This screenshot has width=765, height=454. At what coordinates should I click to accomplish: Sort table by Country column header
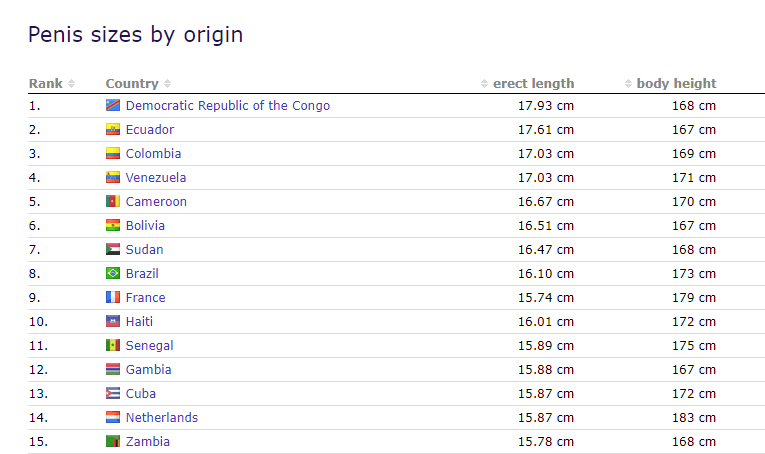pyautogui.click(x=138, y=84)
